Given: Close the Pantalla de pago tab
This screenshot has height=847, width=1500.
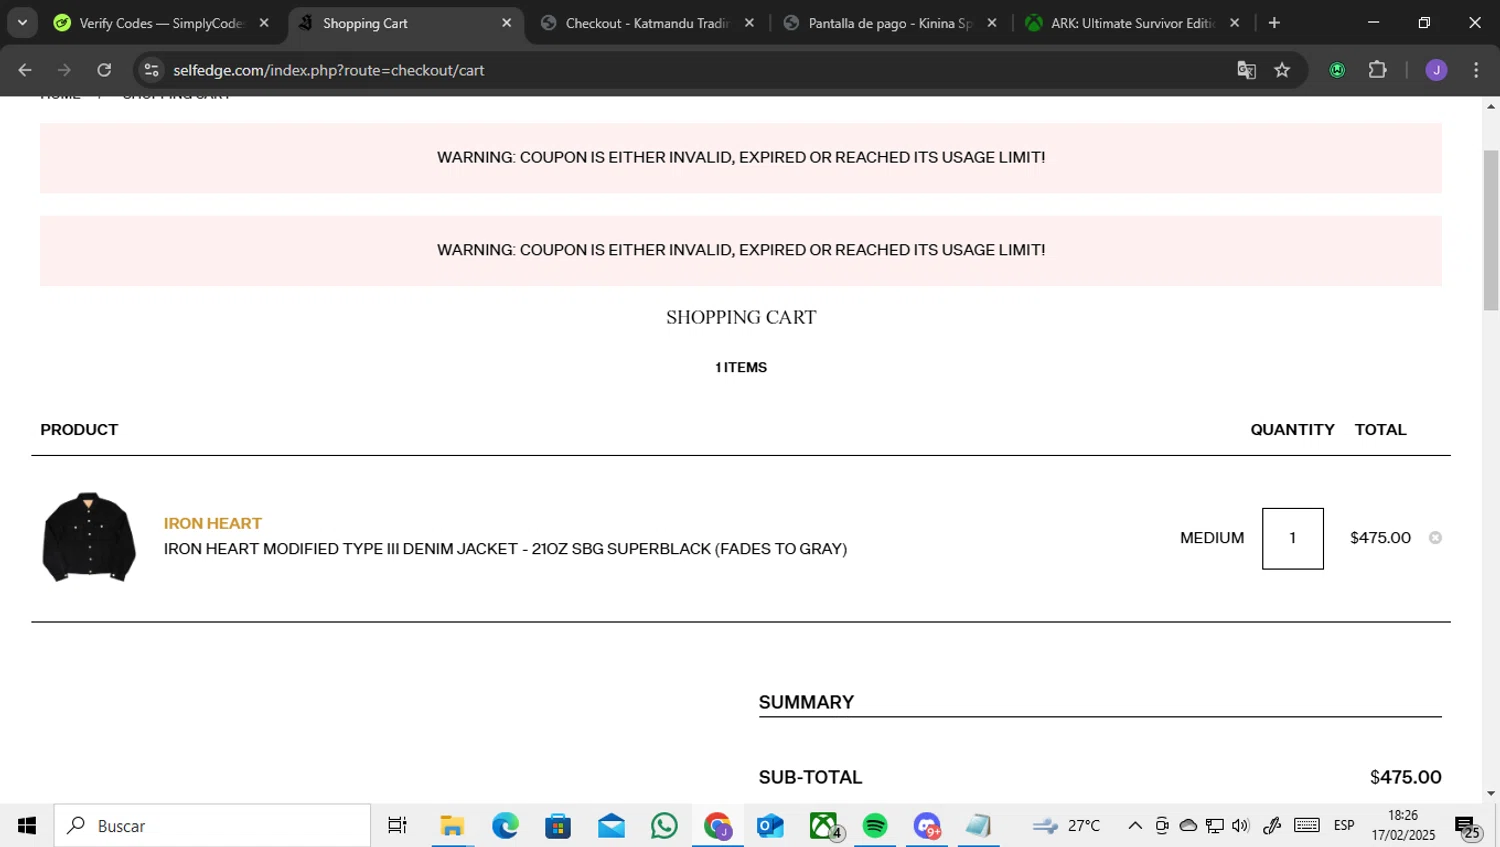Looking at the screenshot, I should click(992, 23).
